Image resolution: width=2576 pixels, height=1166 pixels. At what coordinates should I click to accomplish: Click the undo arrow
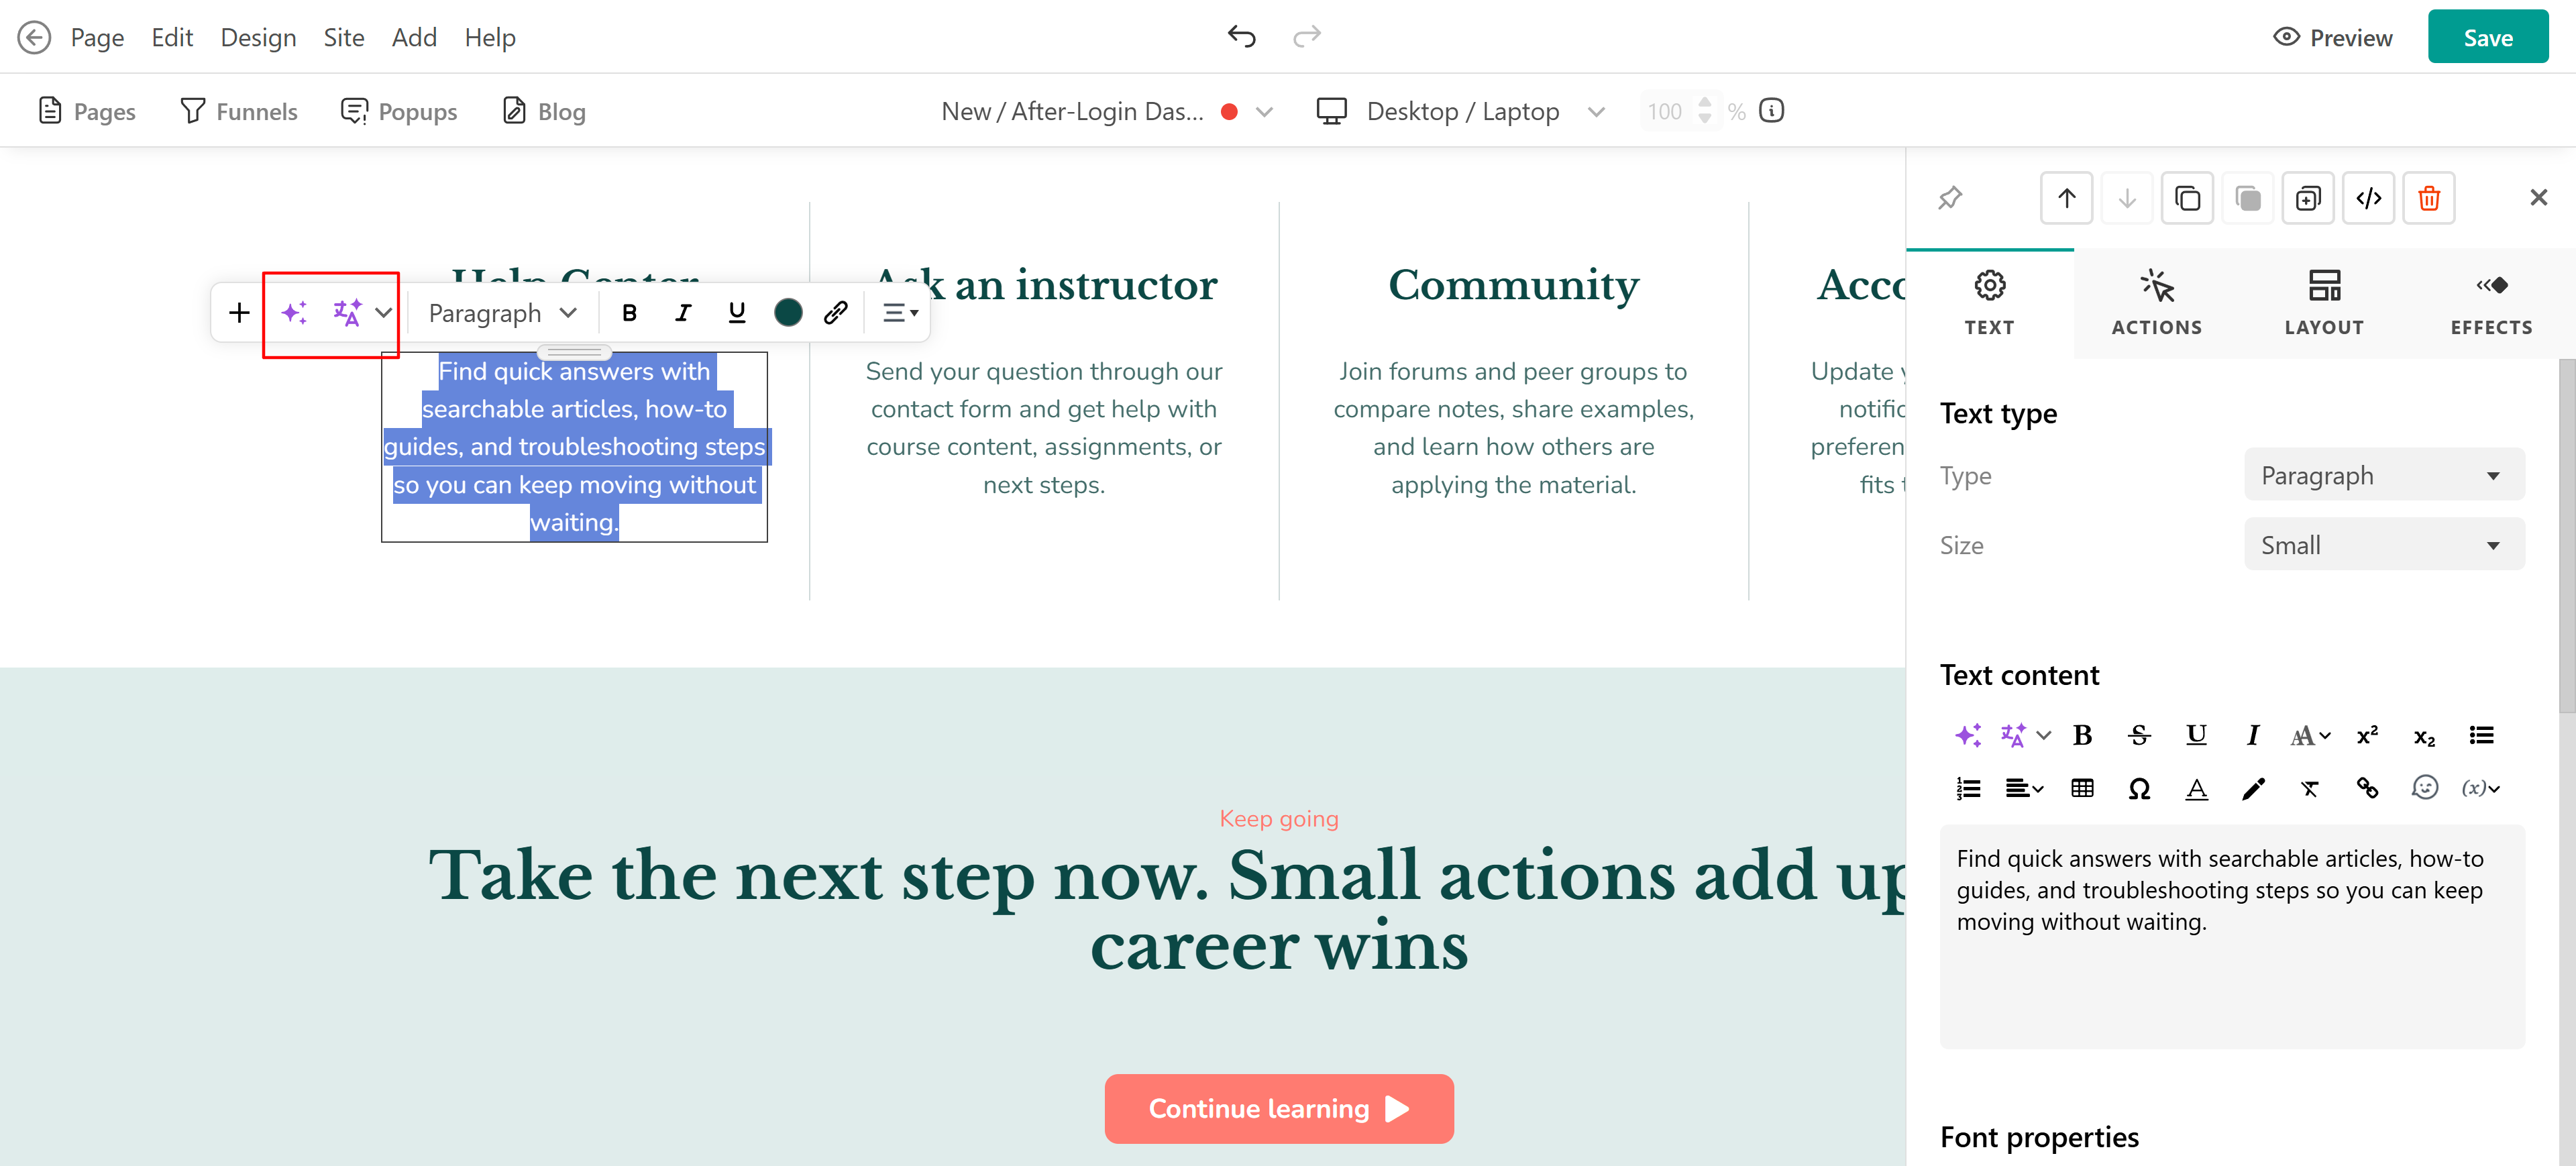point(1241,37)
